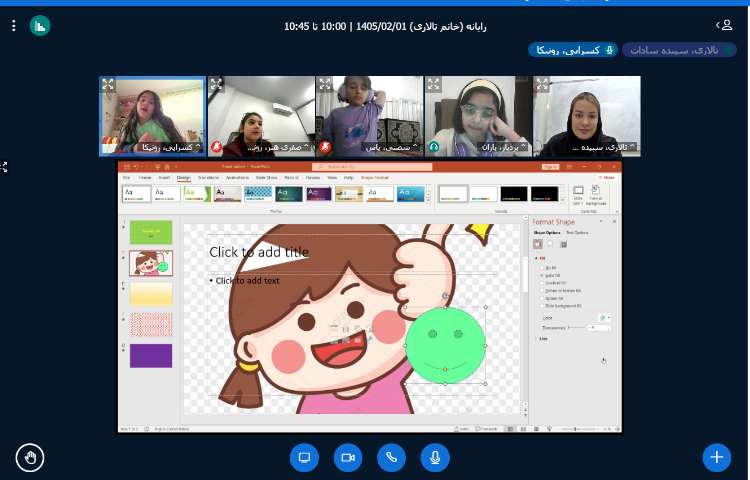Select the Effects icon in Format Shape
This screenshot has height=480, width=750.
pos(551,244)
